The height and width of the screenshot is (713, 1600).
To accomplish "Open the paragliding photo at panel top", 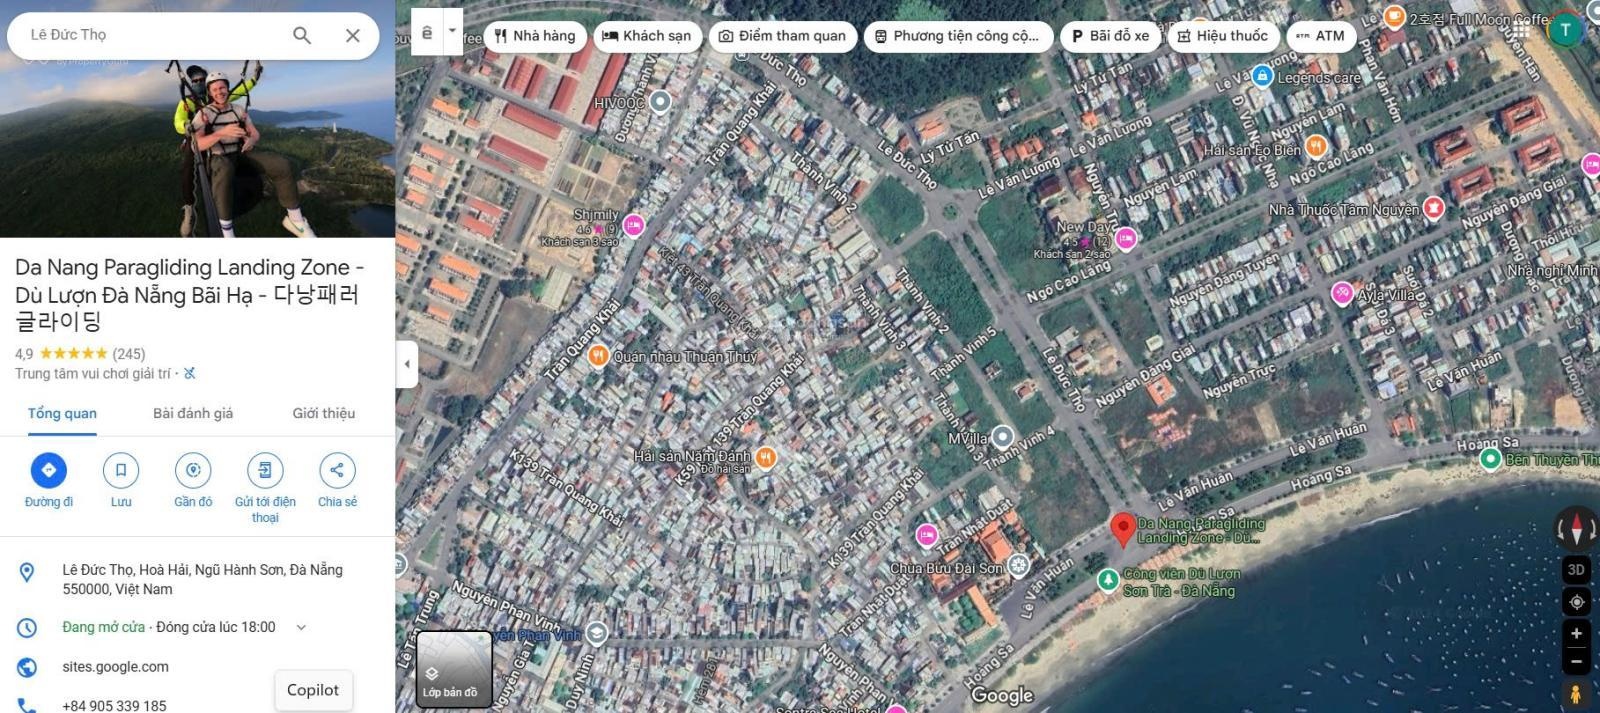I will (x=197, y=148).
